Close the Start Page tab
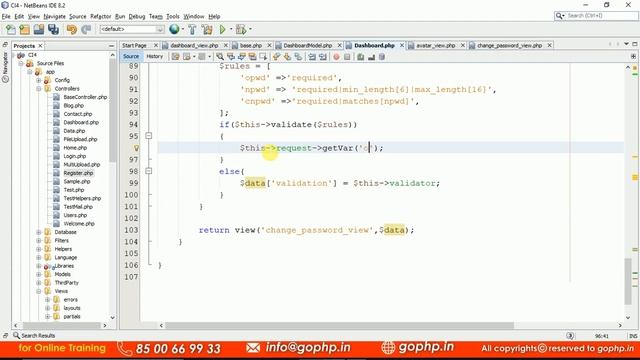 coord(156,45)
